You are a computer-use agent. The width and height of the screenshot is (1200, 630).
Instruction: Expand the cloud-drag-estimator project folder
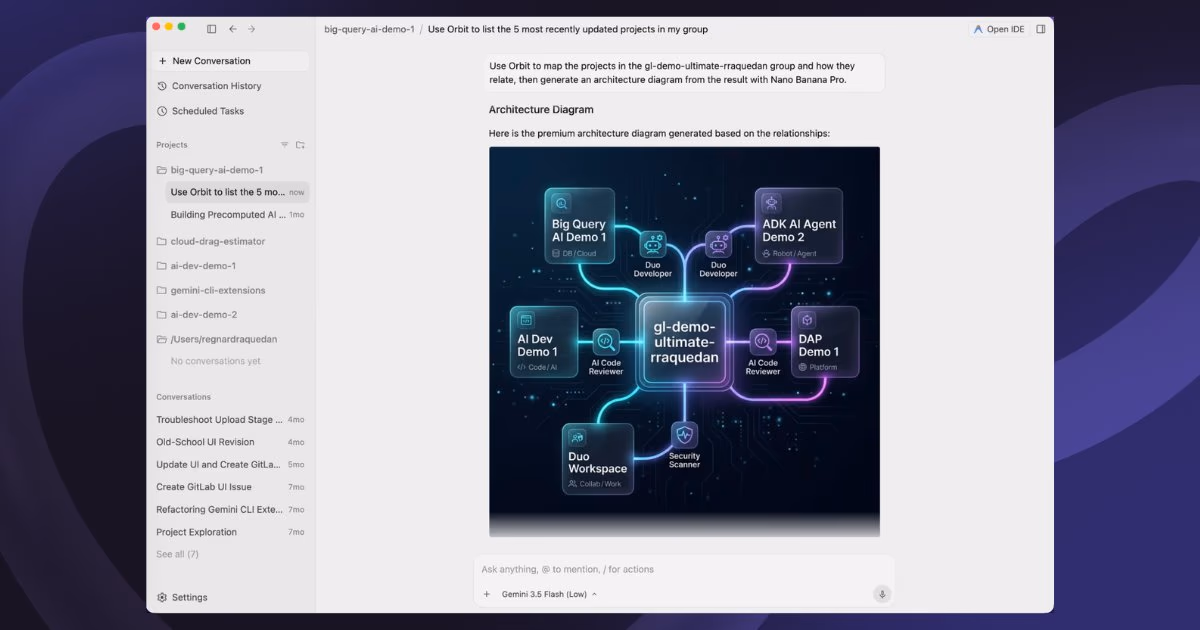coord(210,241)
